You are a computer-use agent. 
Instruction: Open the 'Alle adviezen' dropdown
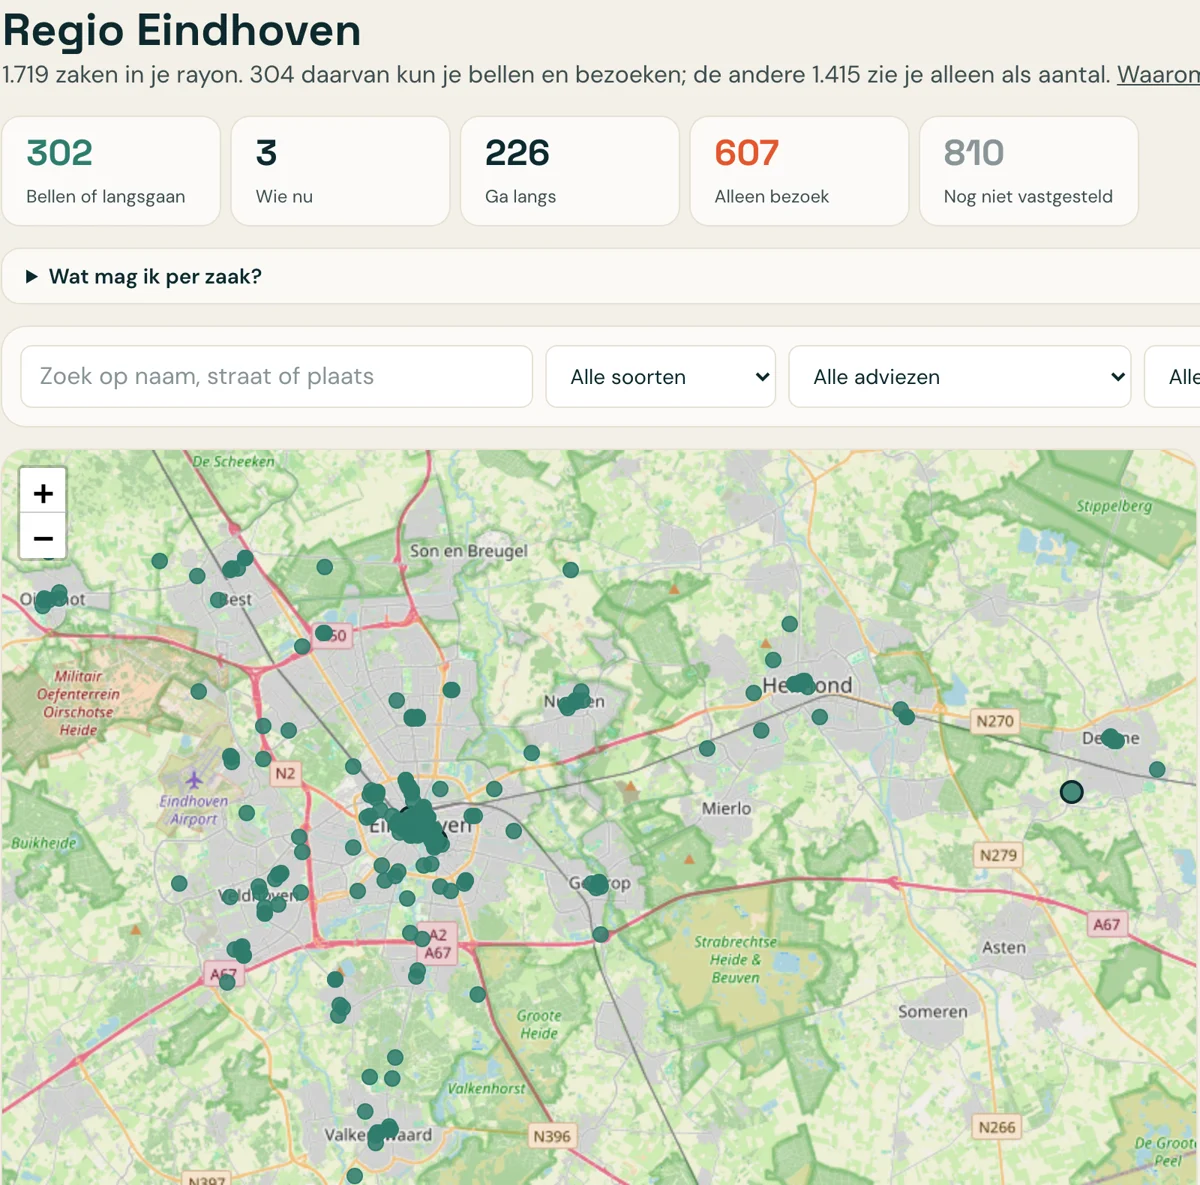click(959, 377)
